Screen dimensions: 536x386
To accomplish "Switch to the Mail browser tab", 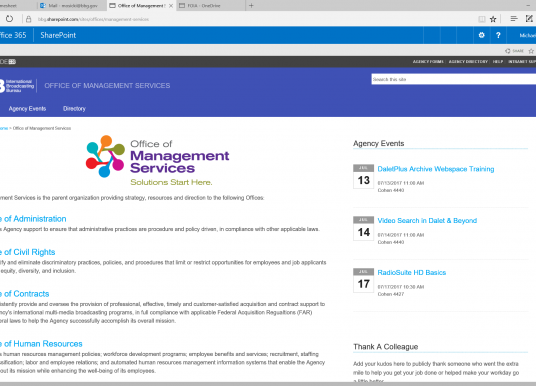I will pyautogui.click(x=72, y=5).
